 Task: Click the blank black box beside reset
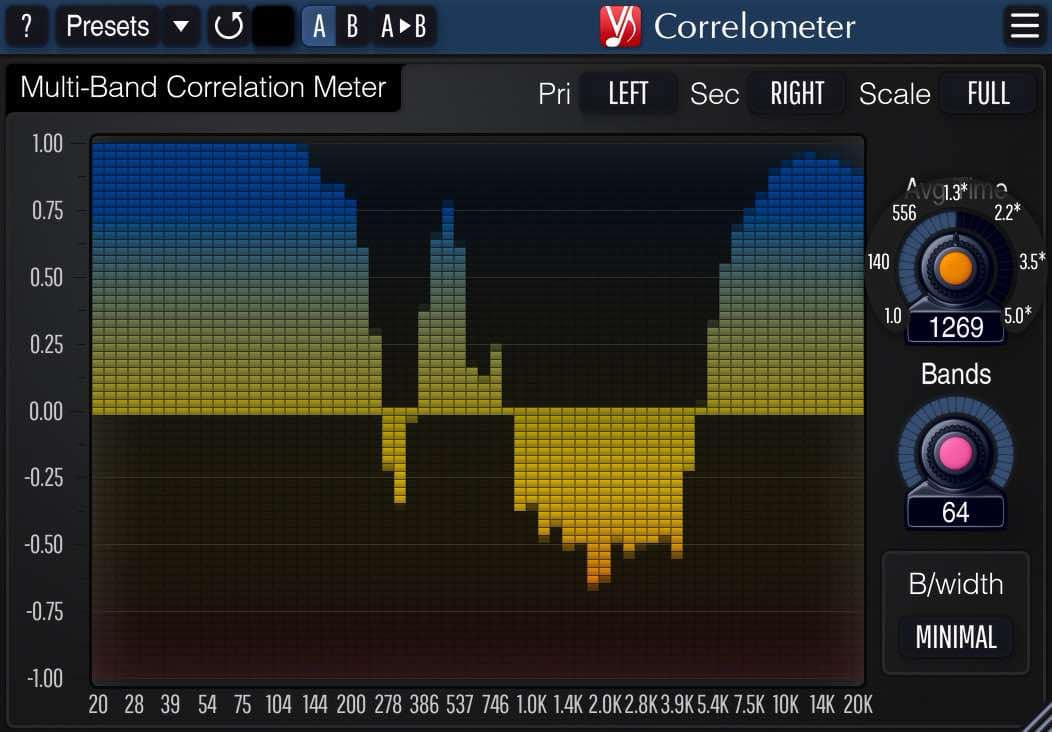click(274, 26)
